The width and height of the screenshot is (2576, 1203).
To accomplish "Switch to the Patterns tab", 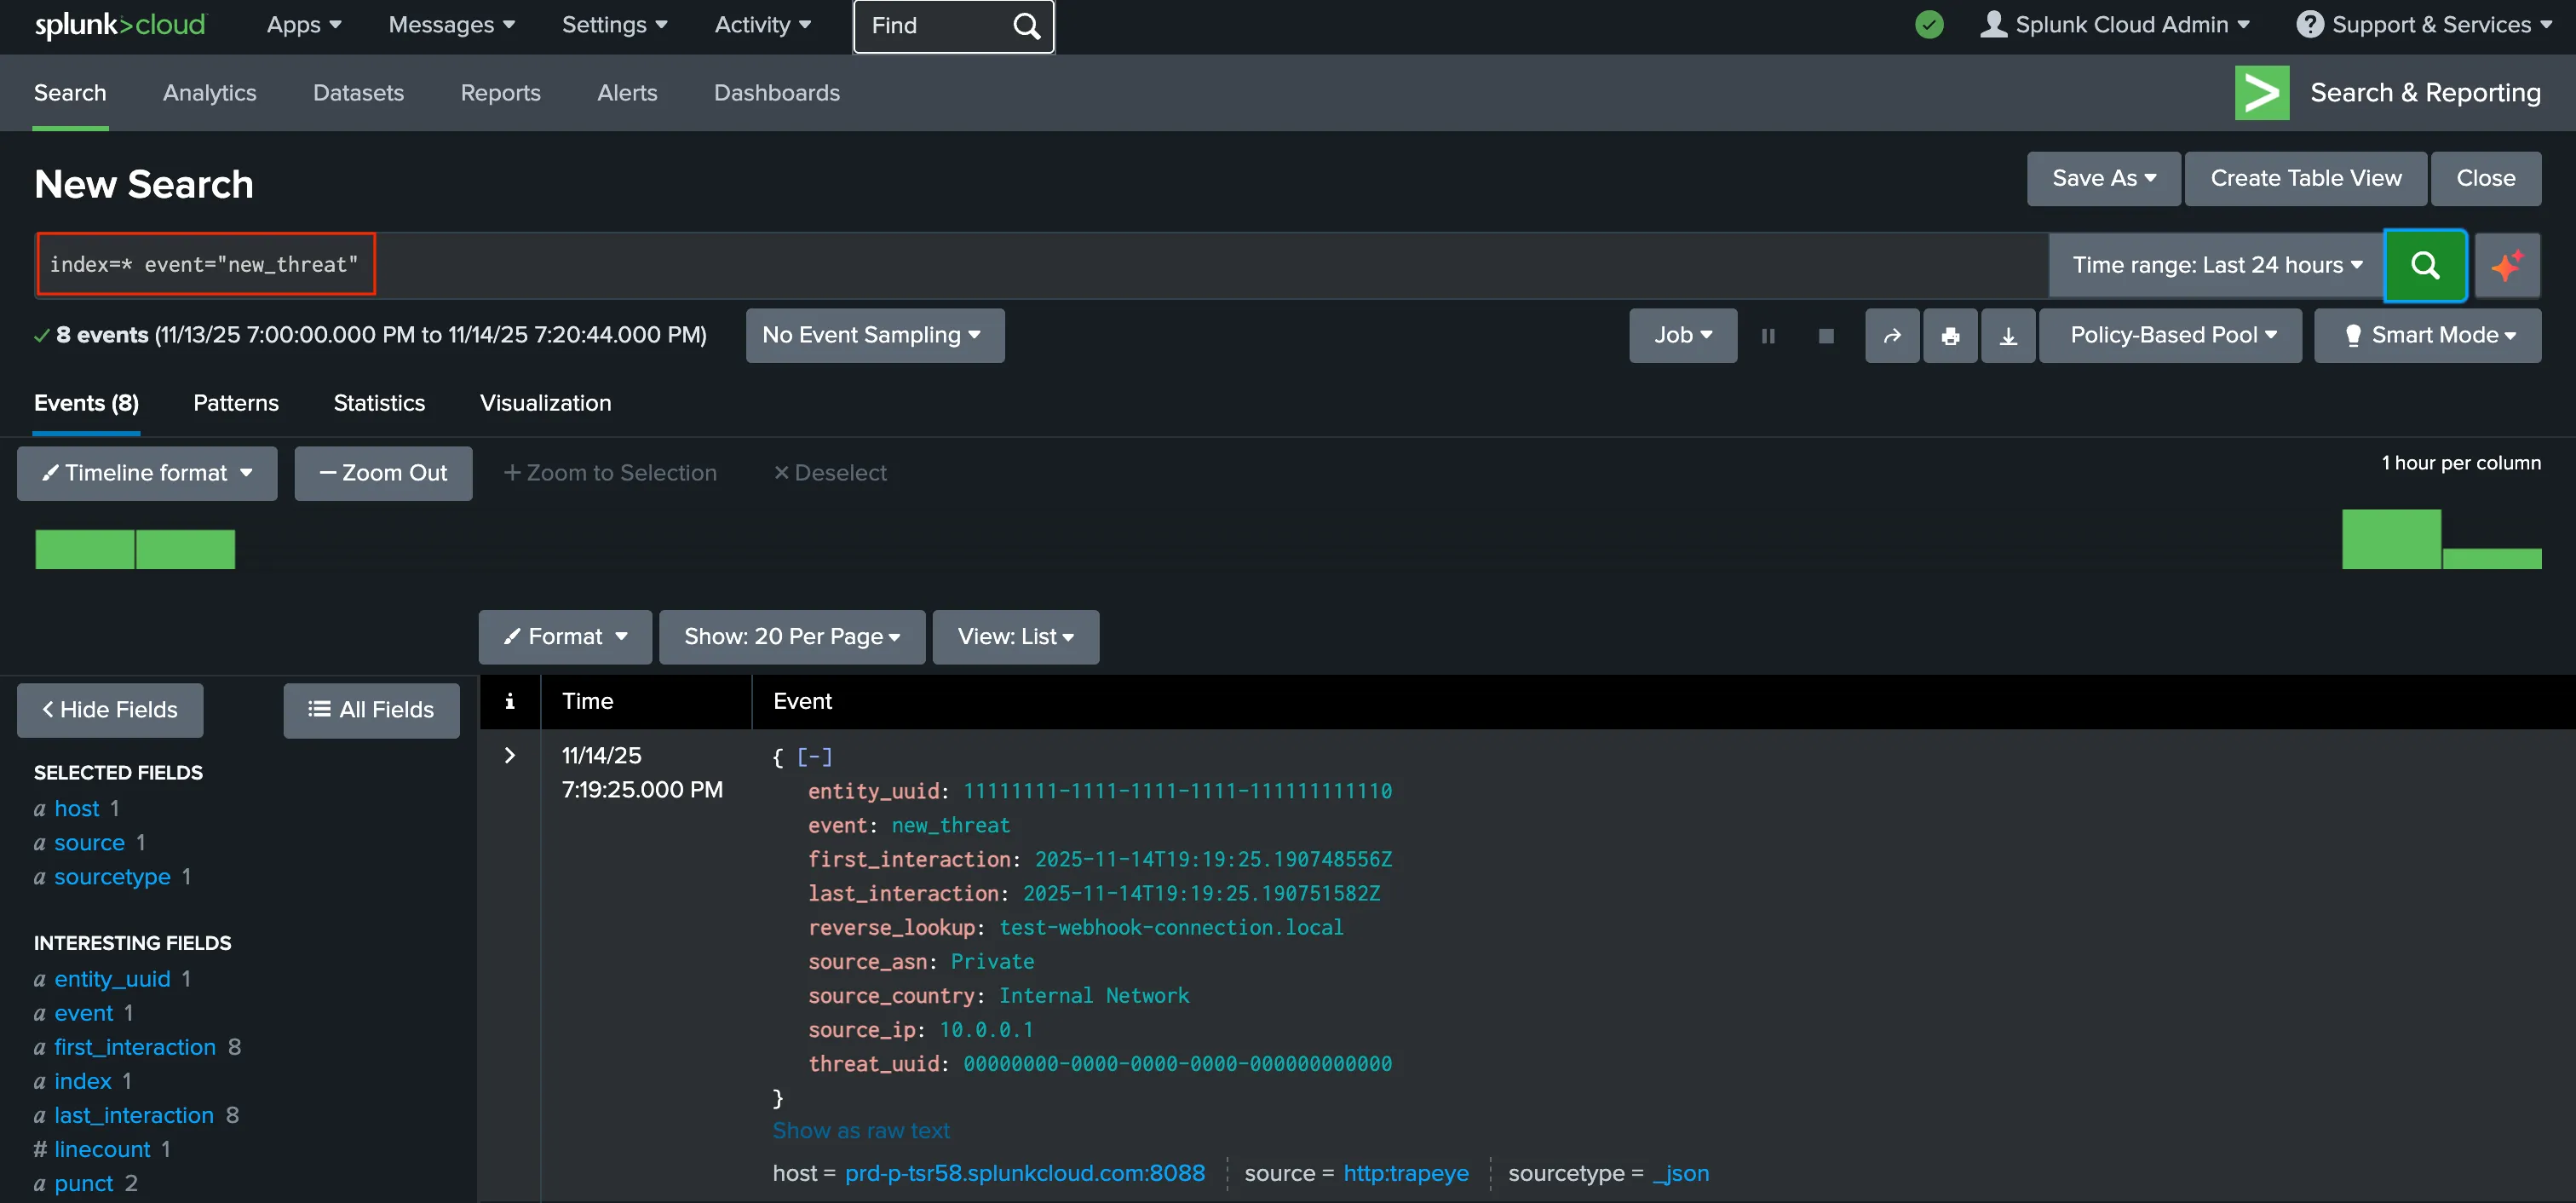I will [235, 403].
